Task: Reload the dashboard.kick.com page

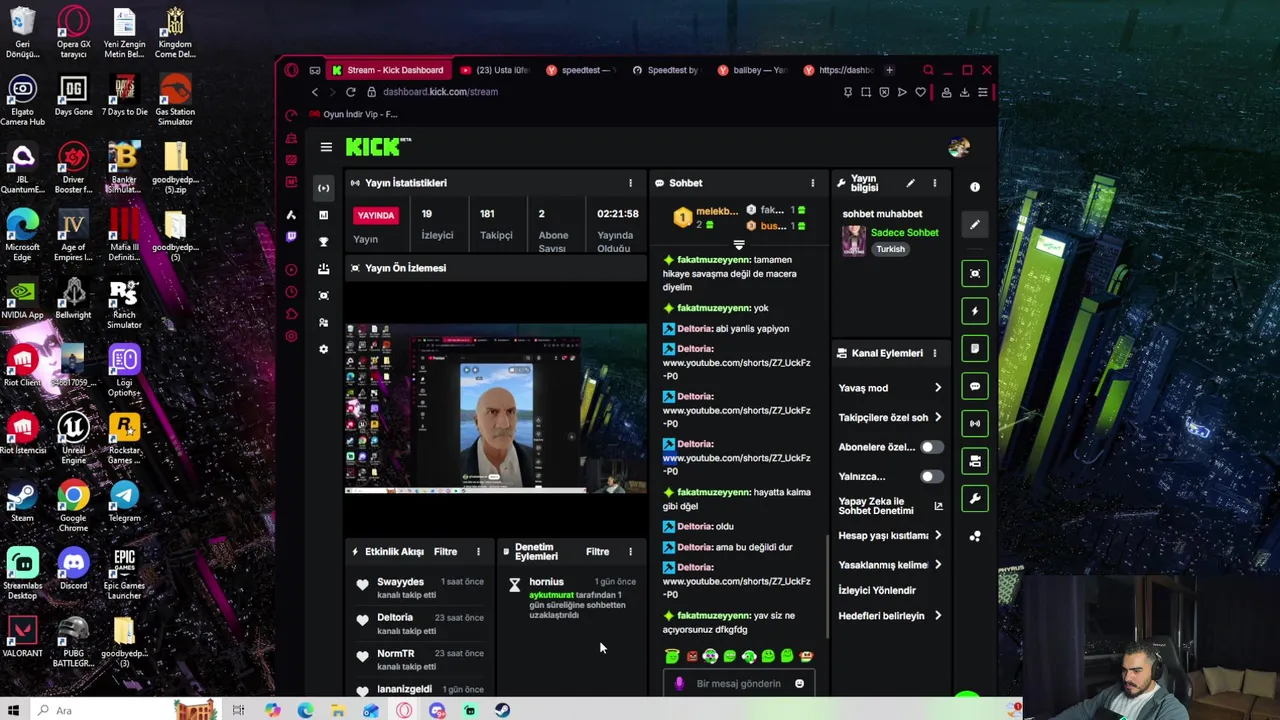Action: pyautogui.click(x=351, y=92)
